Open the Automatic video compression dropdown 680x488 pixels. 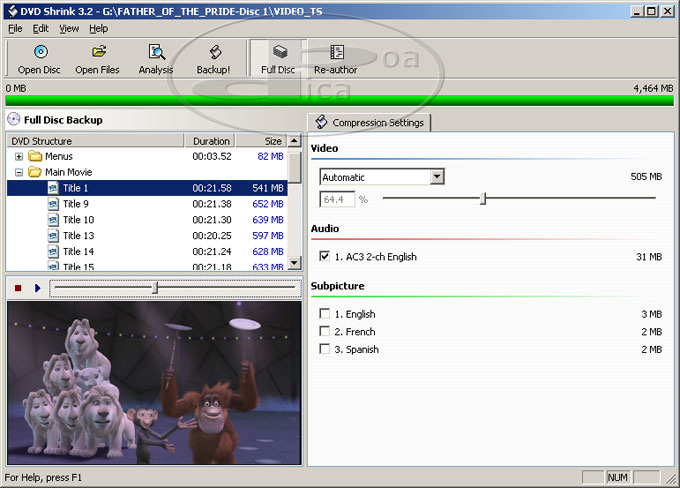click(436, 177)
